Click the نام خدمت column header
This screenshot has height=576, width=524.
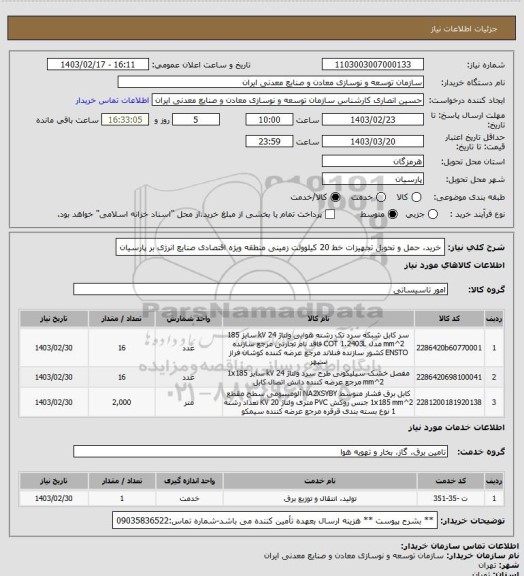coord(320,480)
